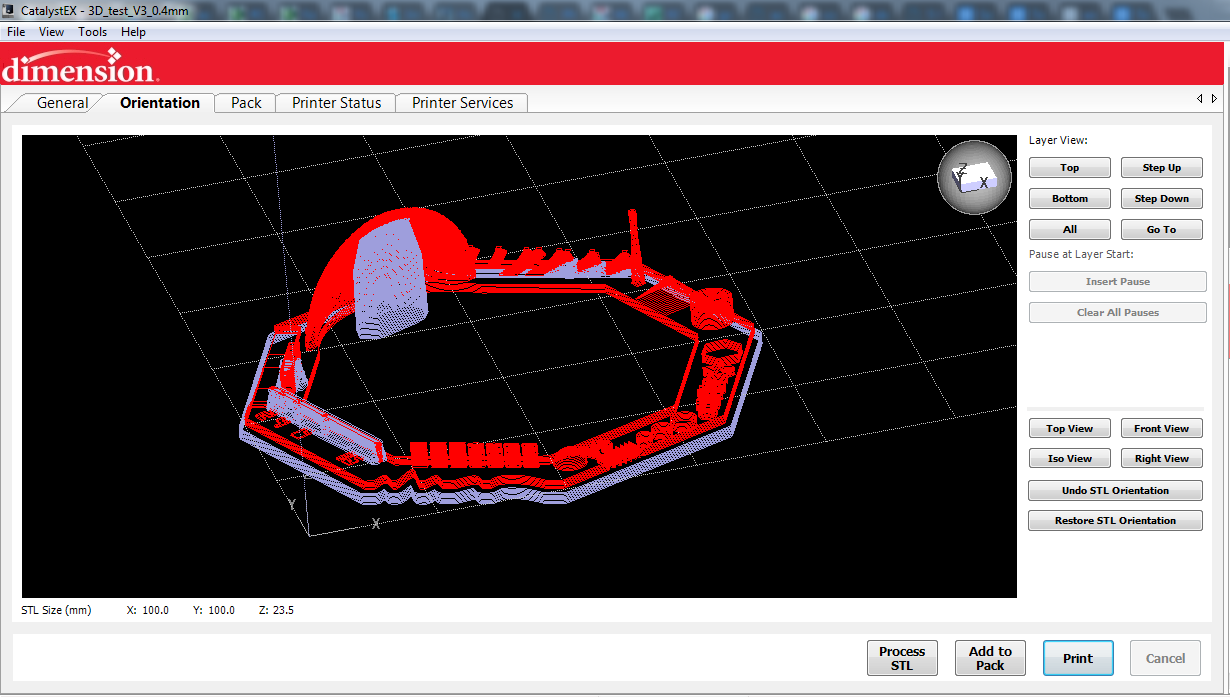Step Down one layer

click(x=1162, y=199)
